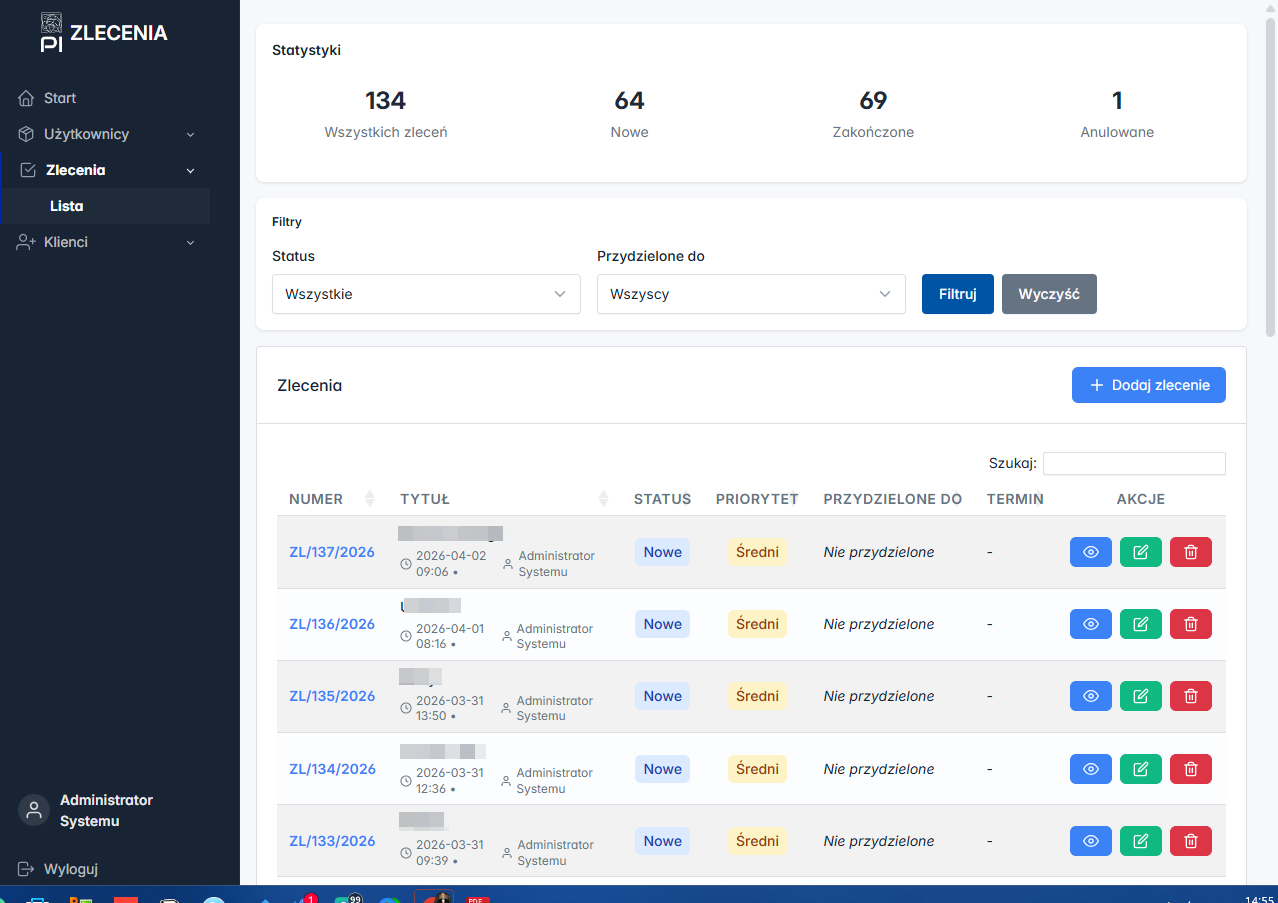Click the edit icon for ZL/137/2026
Image resolution: width=1278 pixels, height=903 pixels.
[1140, 552]
